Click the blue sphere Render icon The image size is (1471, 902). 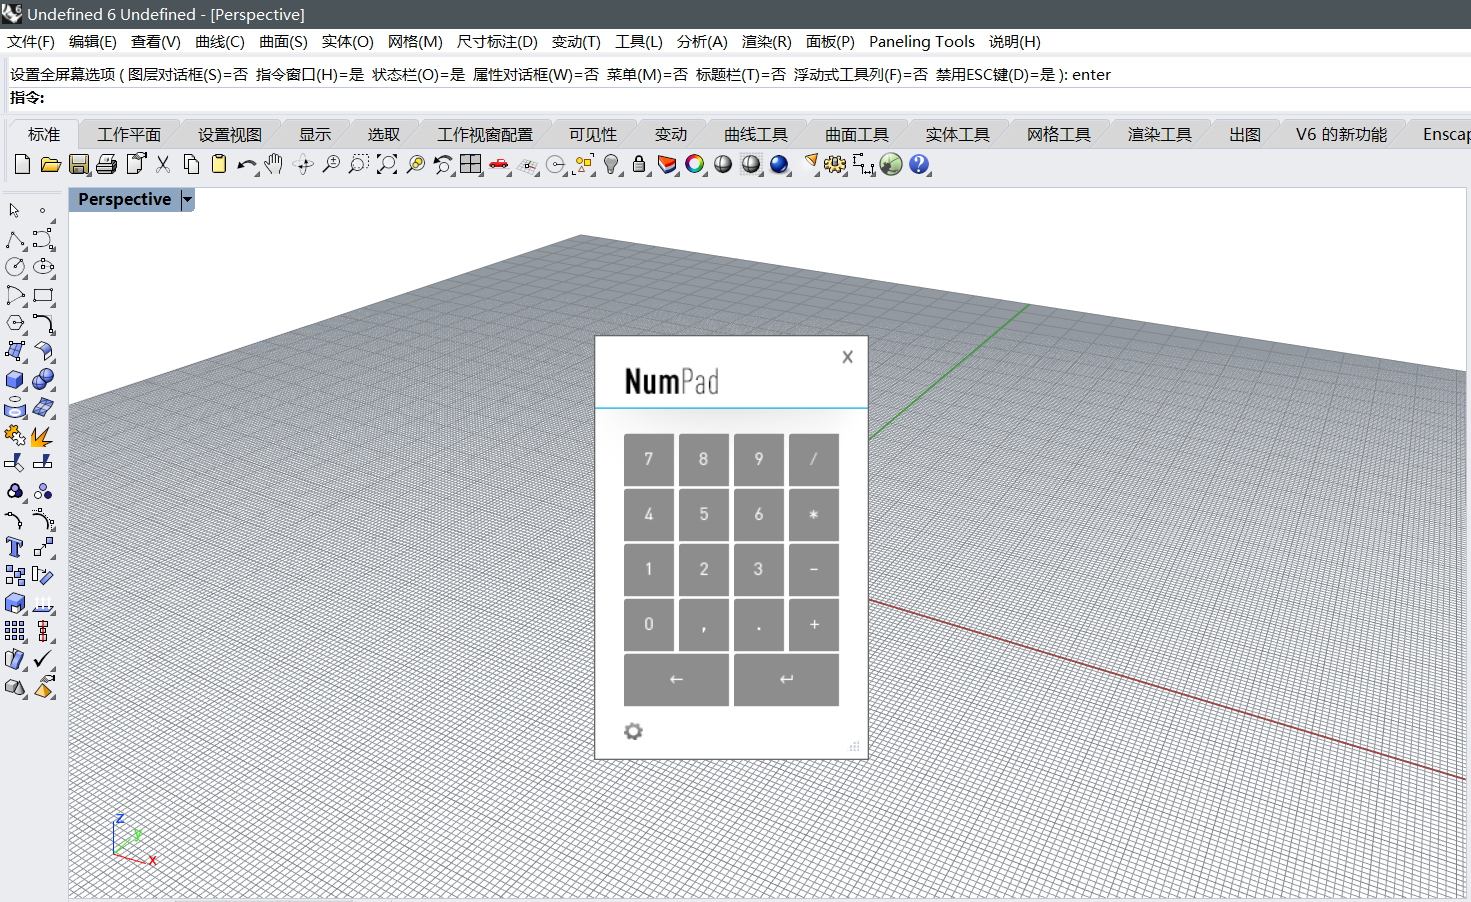(779, 165)
